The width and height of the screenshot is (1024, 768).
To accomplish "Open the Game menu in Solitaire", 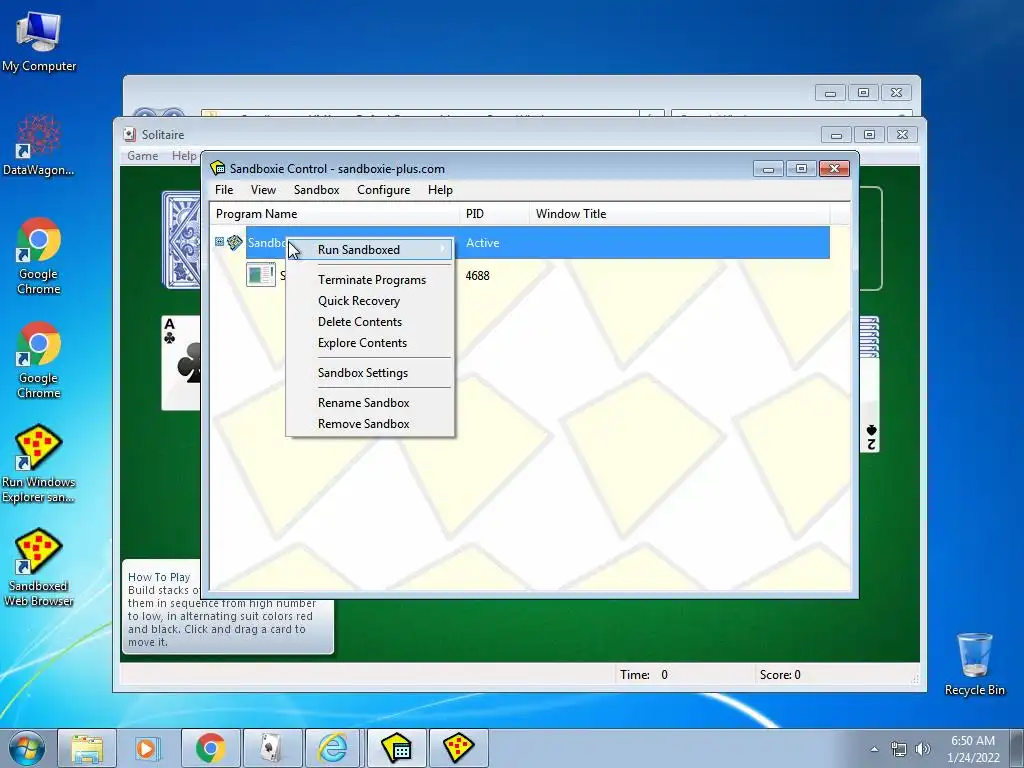I will point(142,155).
